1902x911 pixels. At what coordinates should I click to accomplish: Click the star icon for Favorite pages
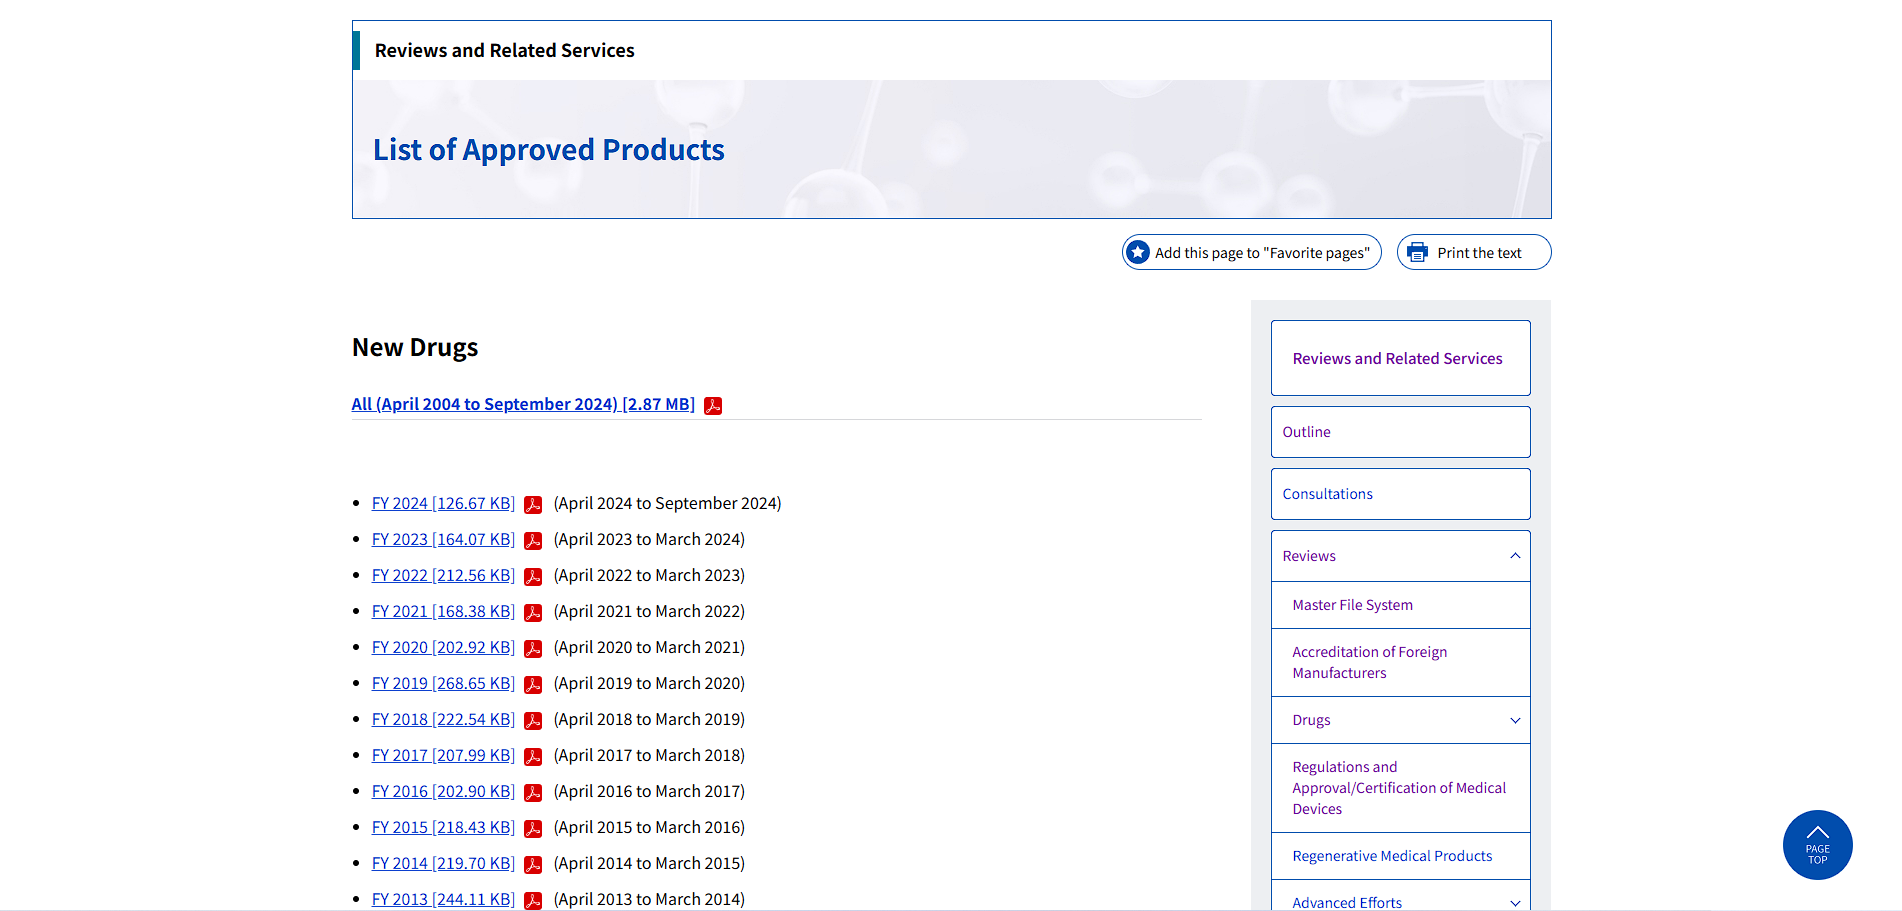[x=1138, y=252]
